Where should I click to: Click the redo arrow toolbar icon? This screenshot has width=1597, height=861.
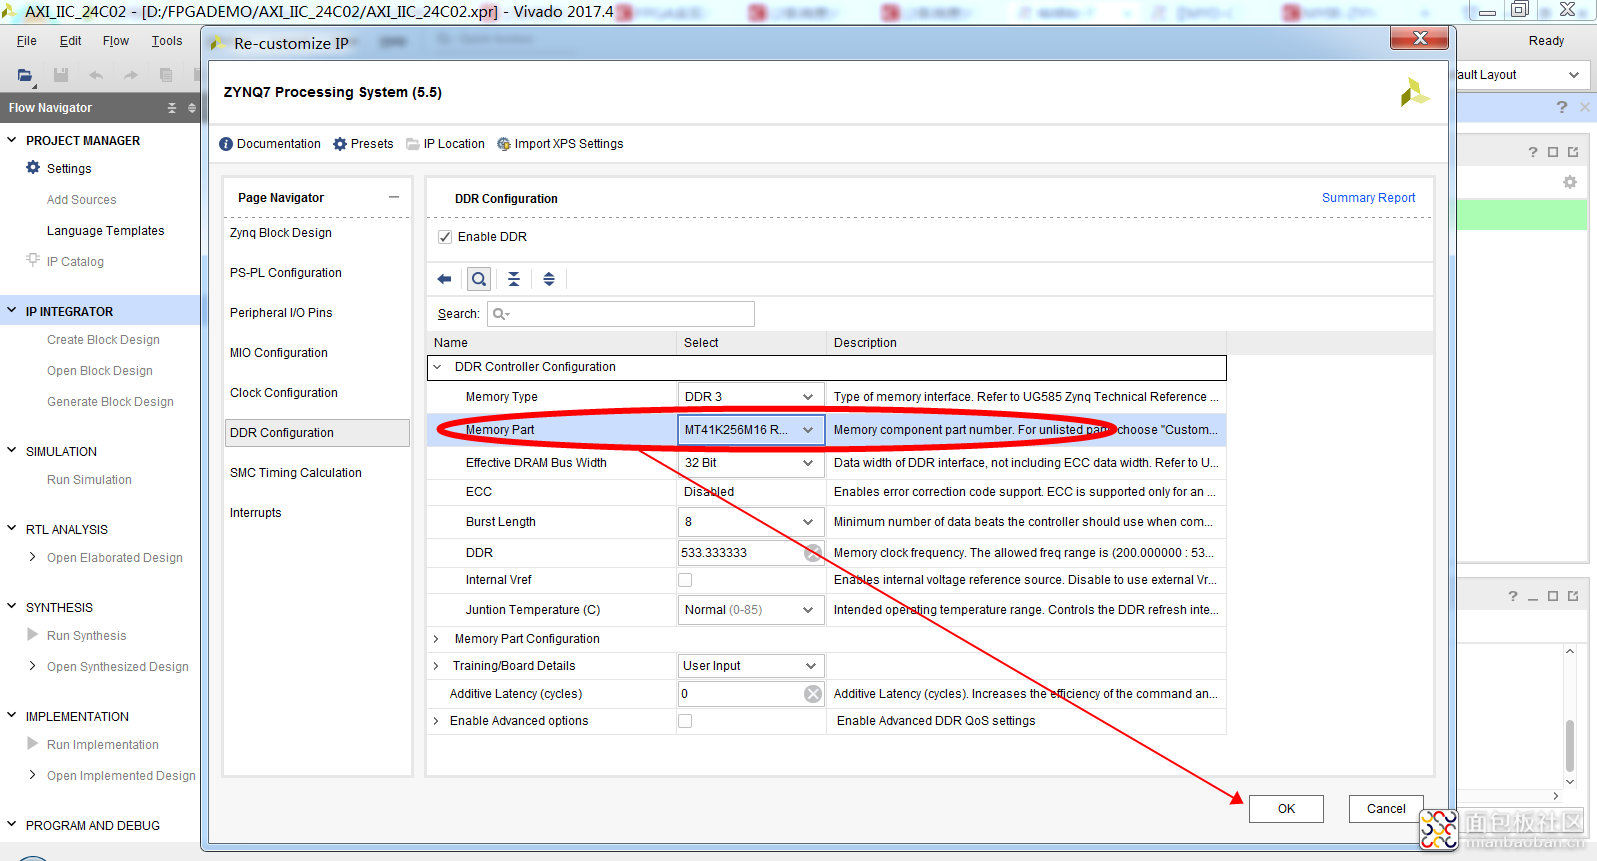pyautogui.click(x=131, y=75)
